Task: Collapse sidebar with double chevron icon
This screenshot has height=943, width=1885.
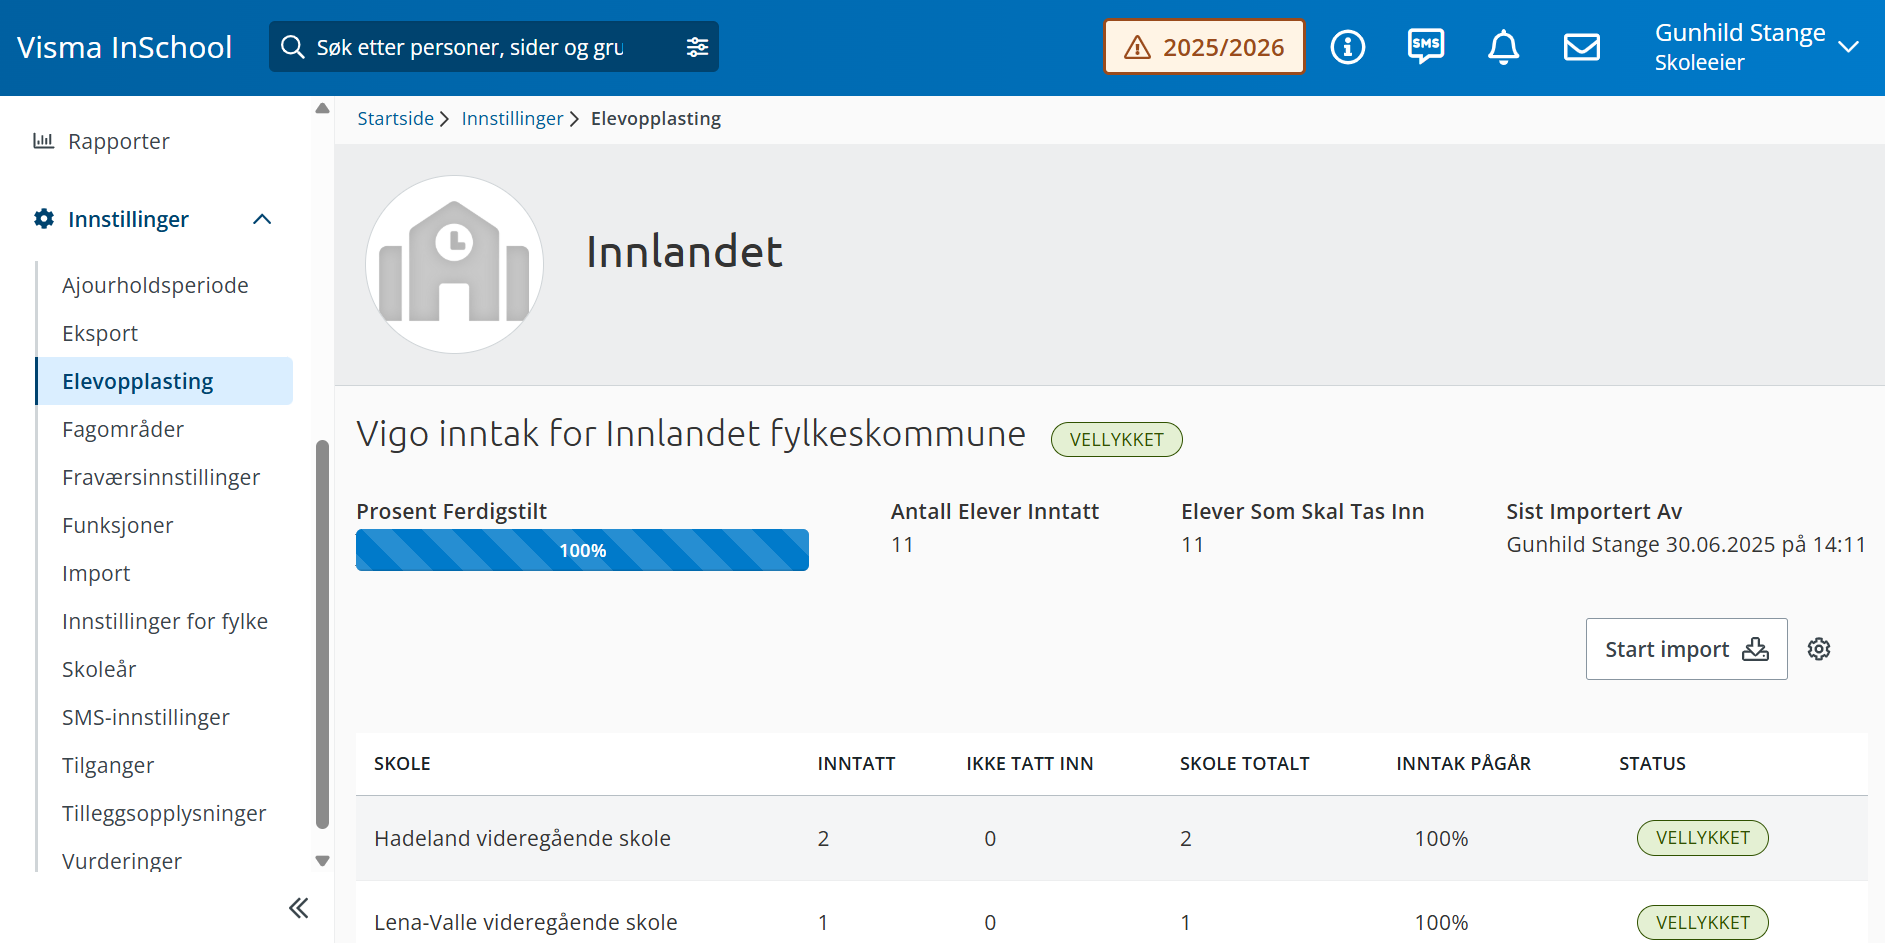Action: tap(298, 908)
